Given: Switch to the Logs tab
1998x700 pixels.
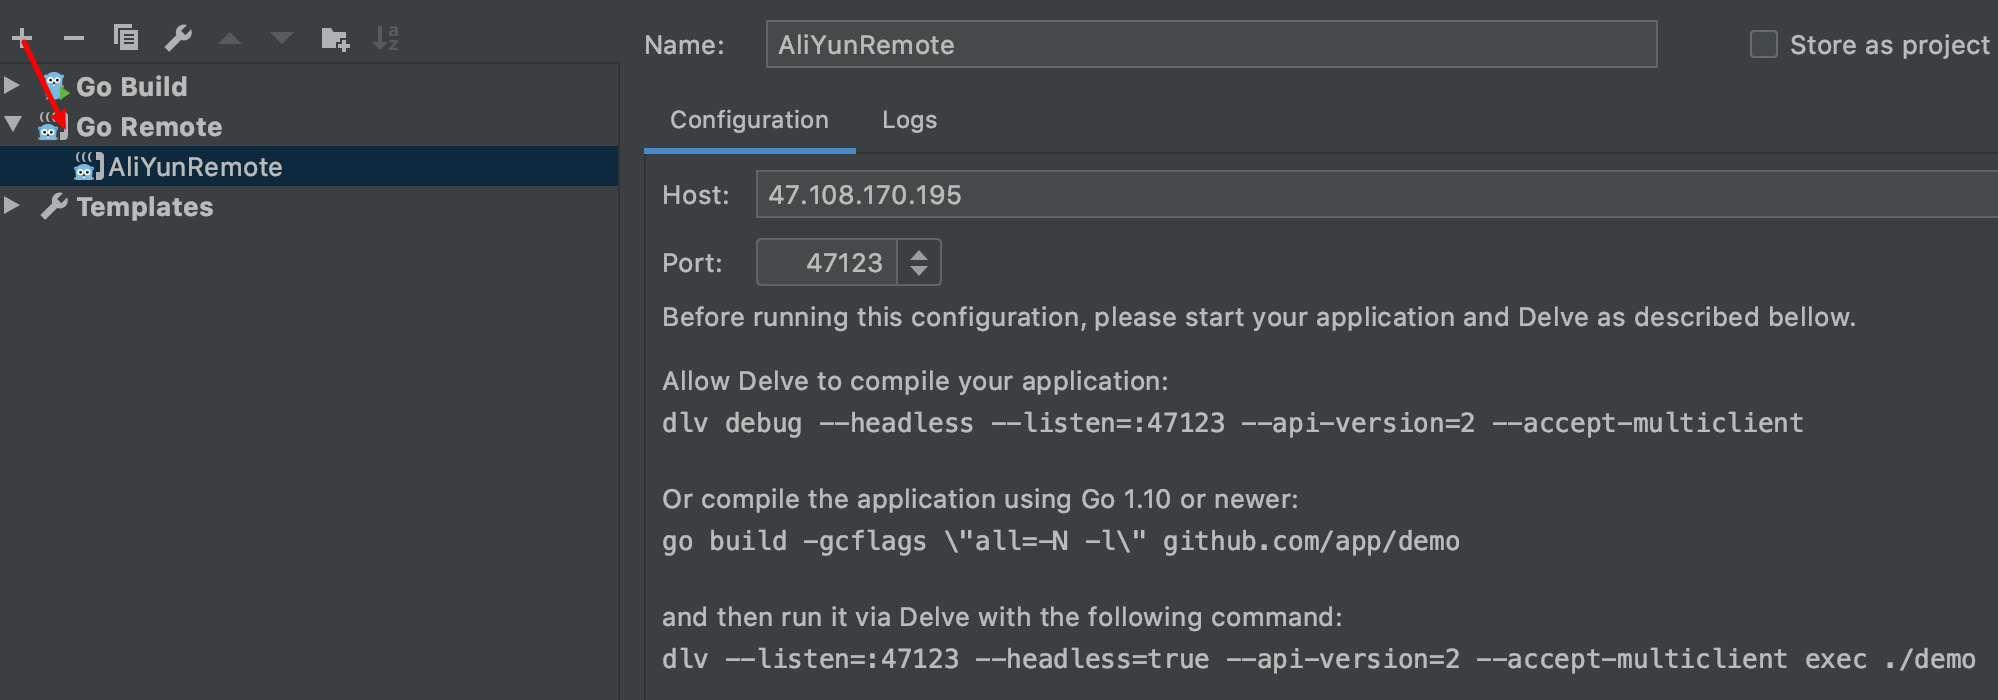Looking at the screenshot, I should (x=909, y=120).
